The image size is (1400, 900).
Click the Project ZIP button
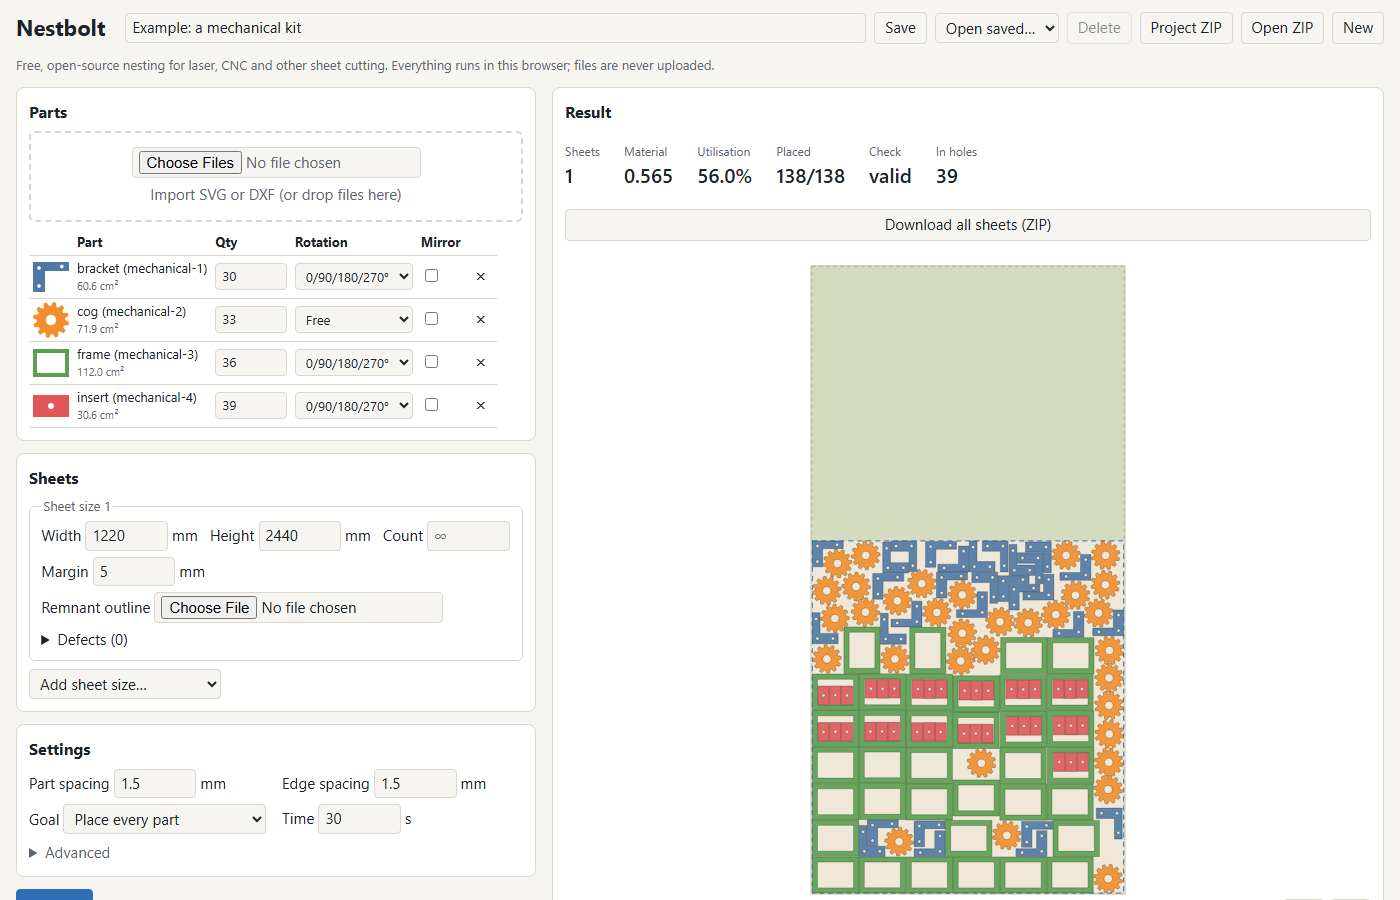tap(1186, 28)
